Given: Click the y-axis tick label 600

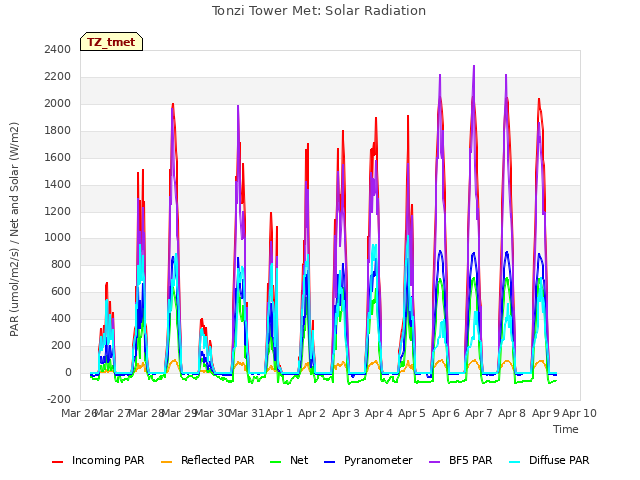Looking at the screenshot, I should tap(61, 291).
